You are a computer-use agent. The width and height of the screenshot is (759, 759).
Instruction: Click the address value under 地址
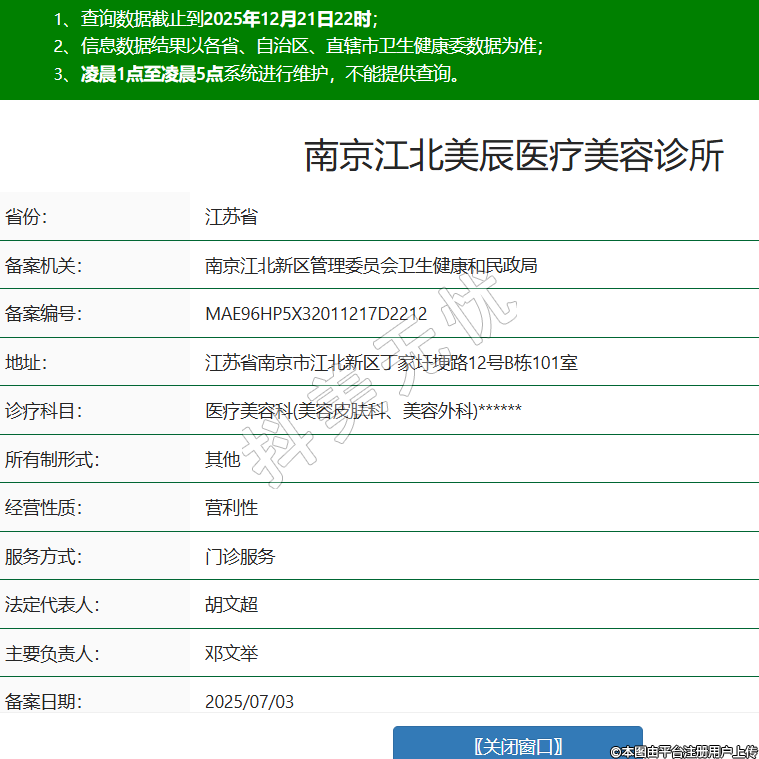pos(391,362)
